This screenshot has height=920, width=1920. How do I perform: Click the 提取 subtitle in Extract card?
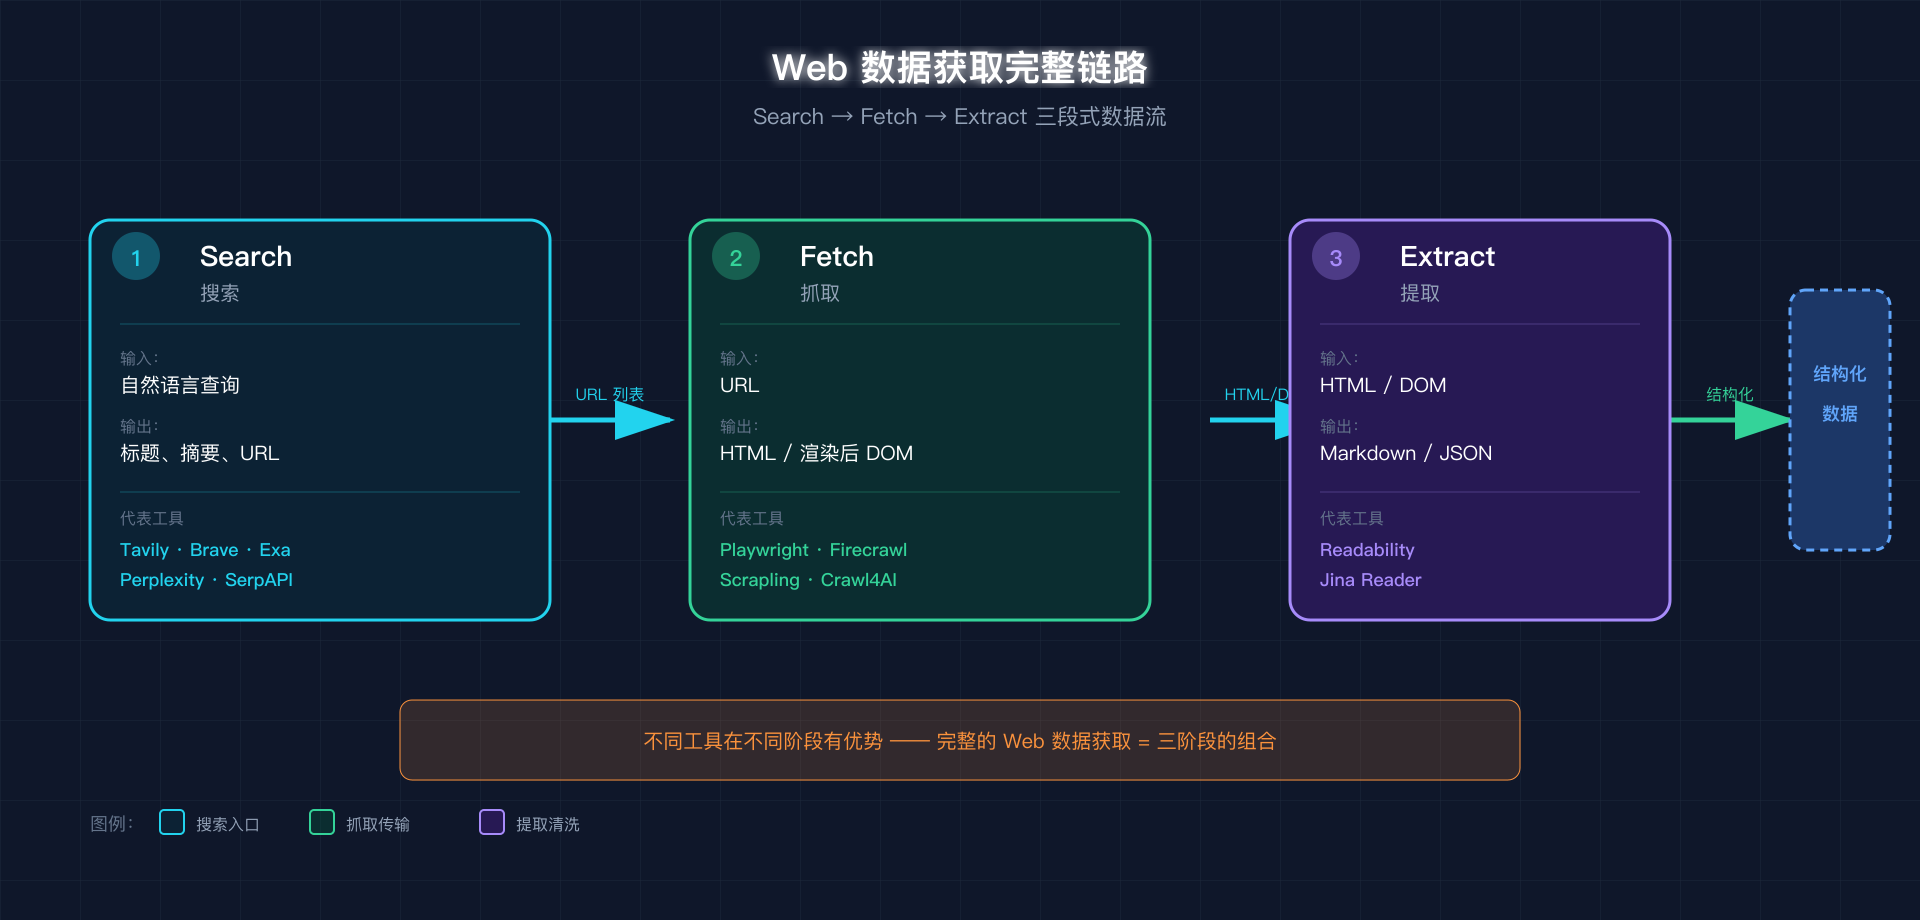point(1420,293)
